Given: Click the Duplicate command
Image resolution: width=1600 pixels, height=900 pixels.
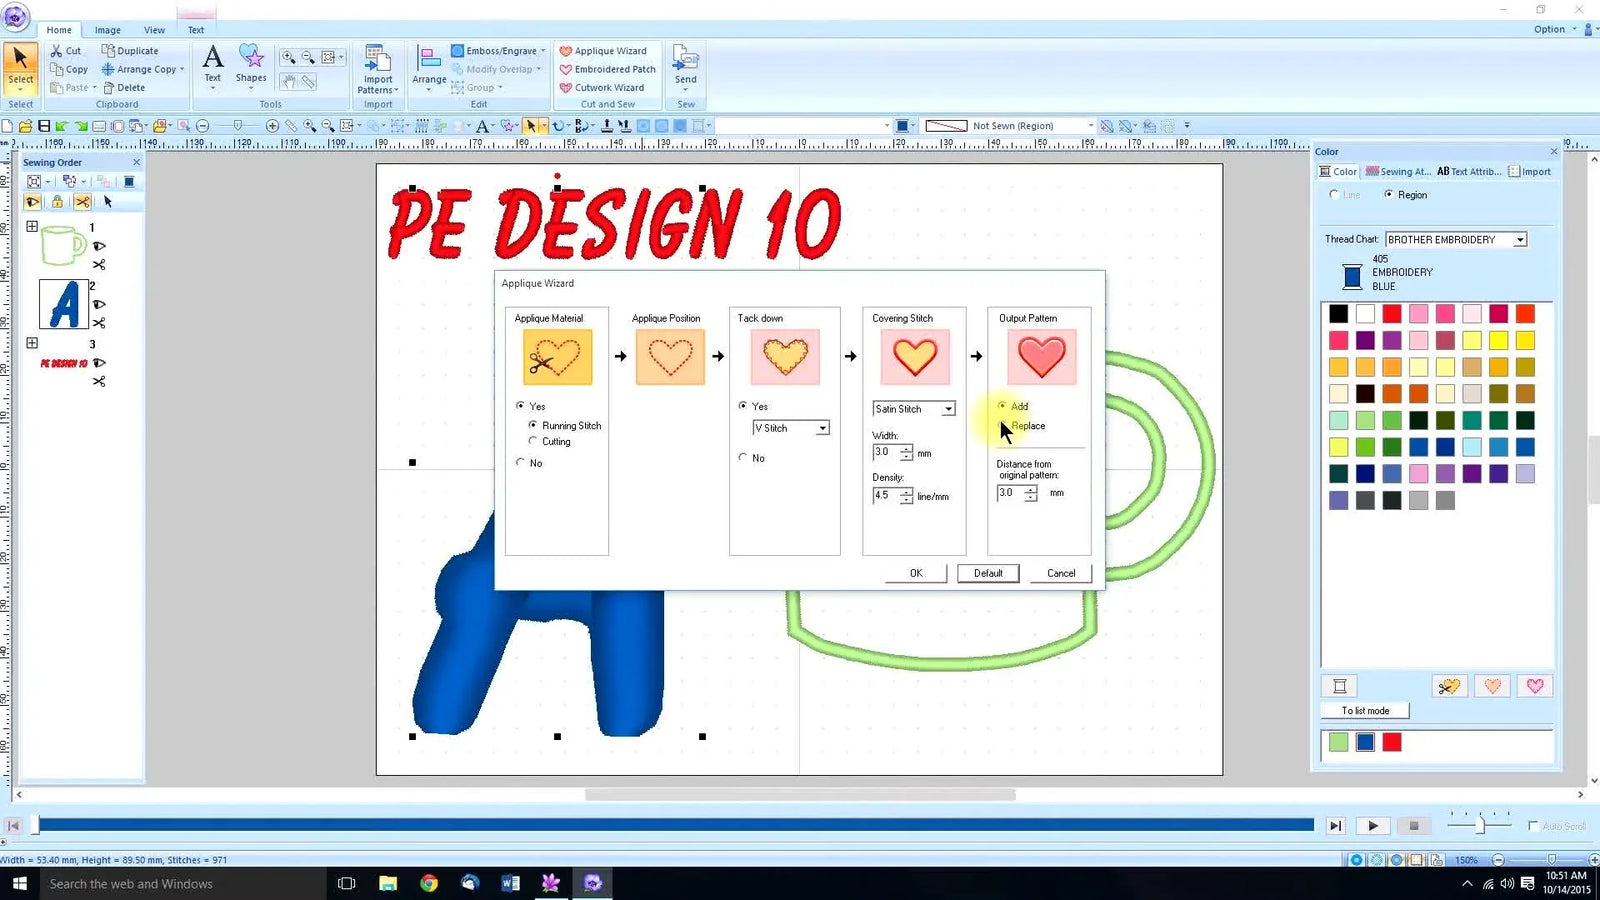Looking at the screenshot, I should click(130, 51).
